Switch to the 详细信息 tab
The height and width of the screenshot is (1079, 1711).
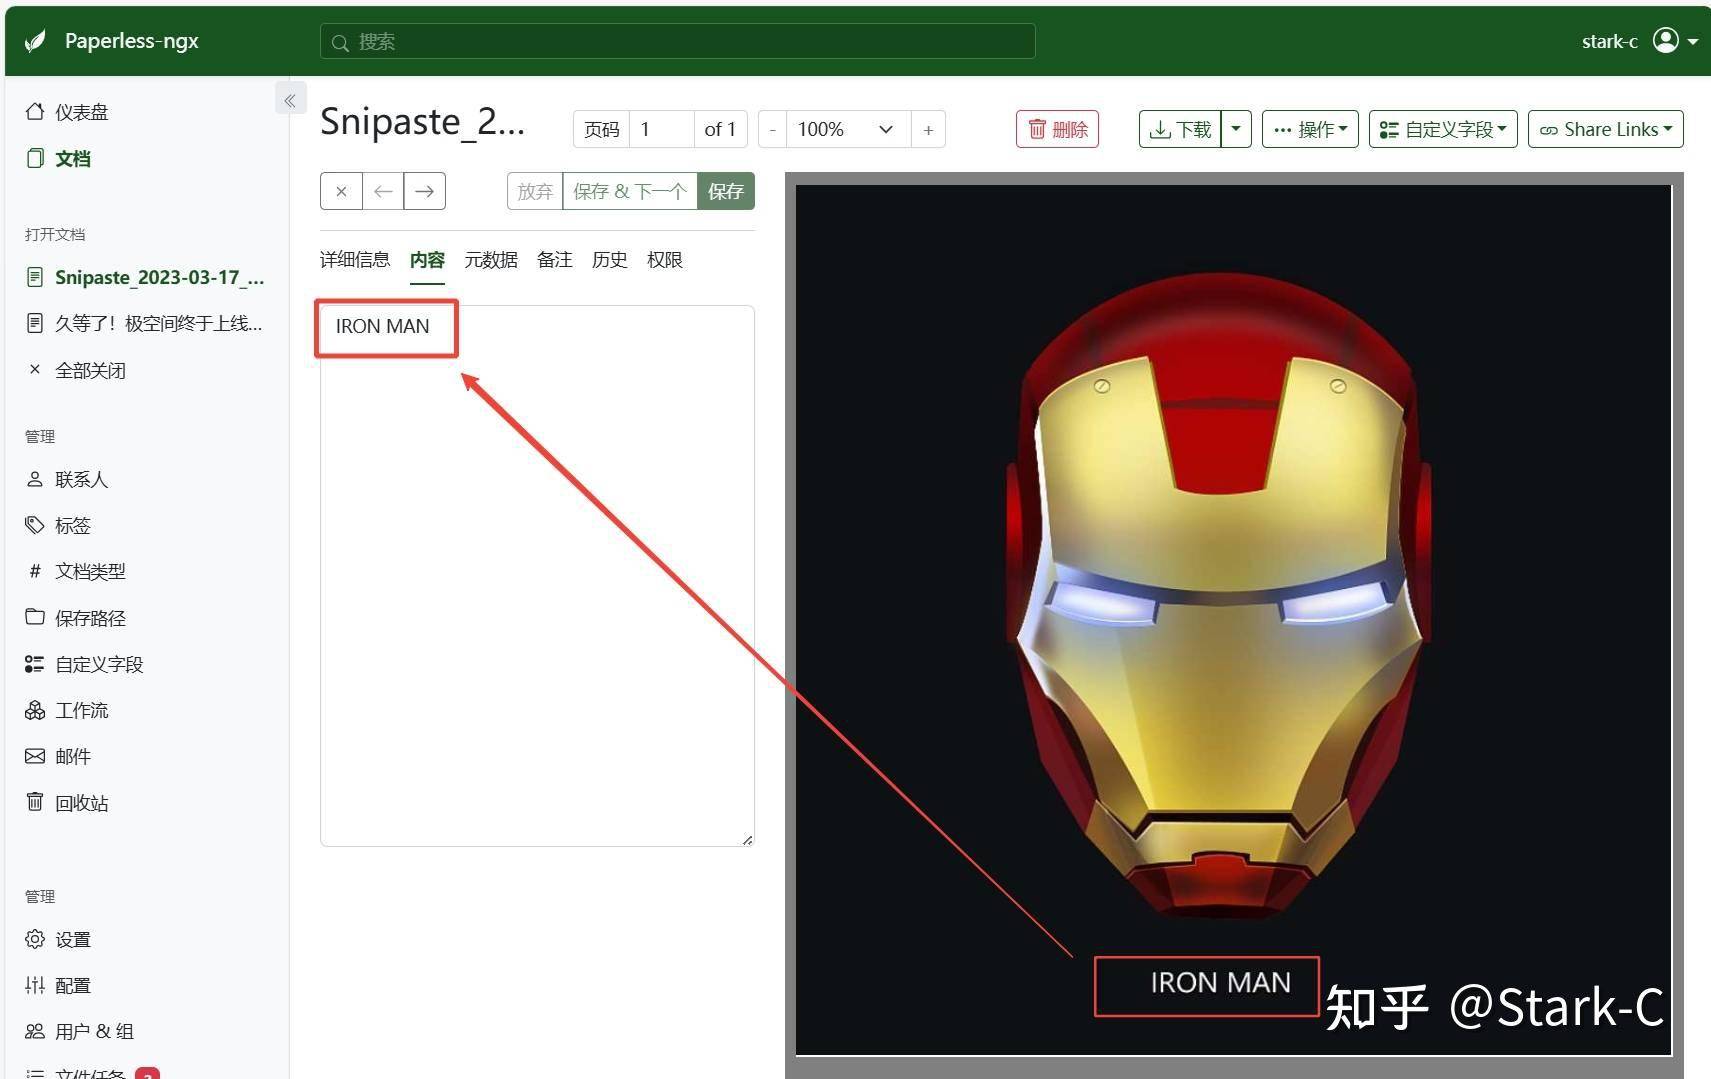click(355, 260)
